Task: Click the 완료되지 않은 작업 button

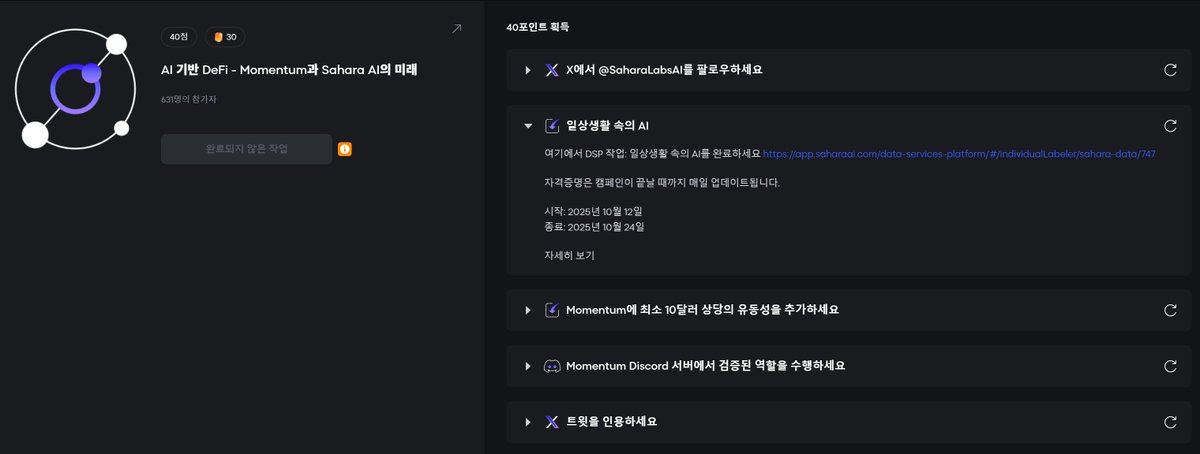Action: [x=246, y=149]
